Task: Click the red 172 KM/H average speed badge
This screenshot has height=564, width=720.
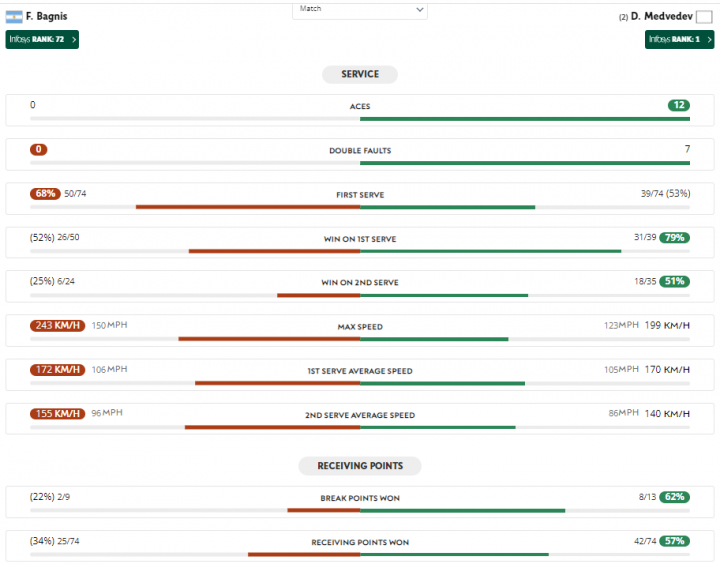Action: pos(58,369)
